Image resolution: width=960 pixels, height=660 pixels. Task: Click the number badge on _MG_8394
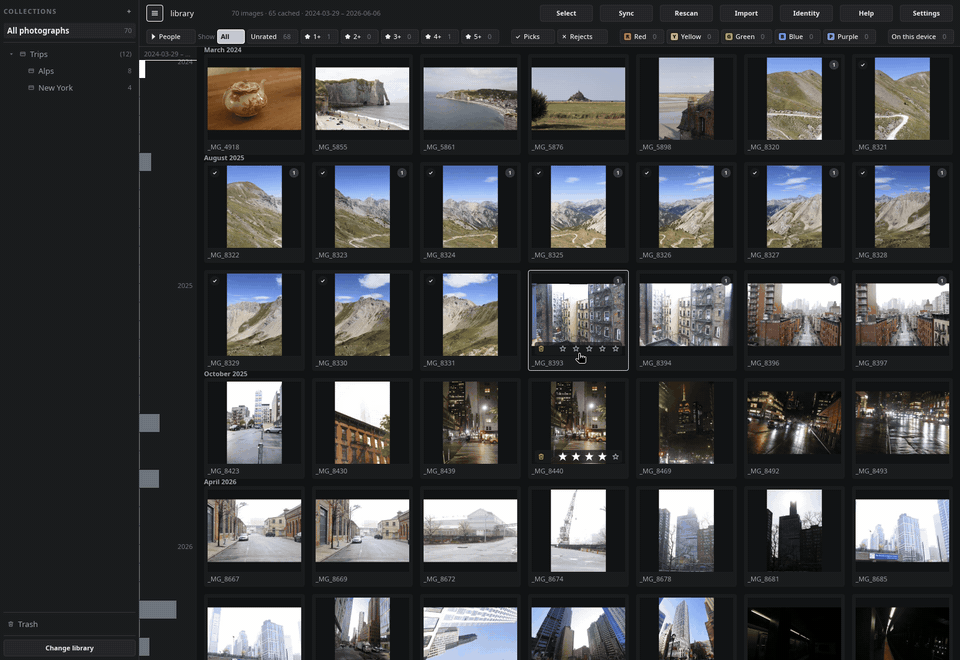(x=726, y=281)
